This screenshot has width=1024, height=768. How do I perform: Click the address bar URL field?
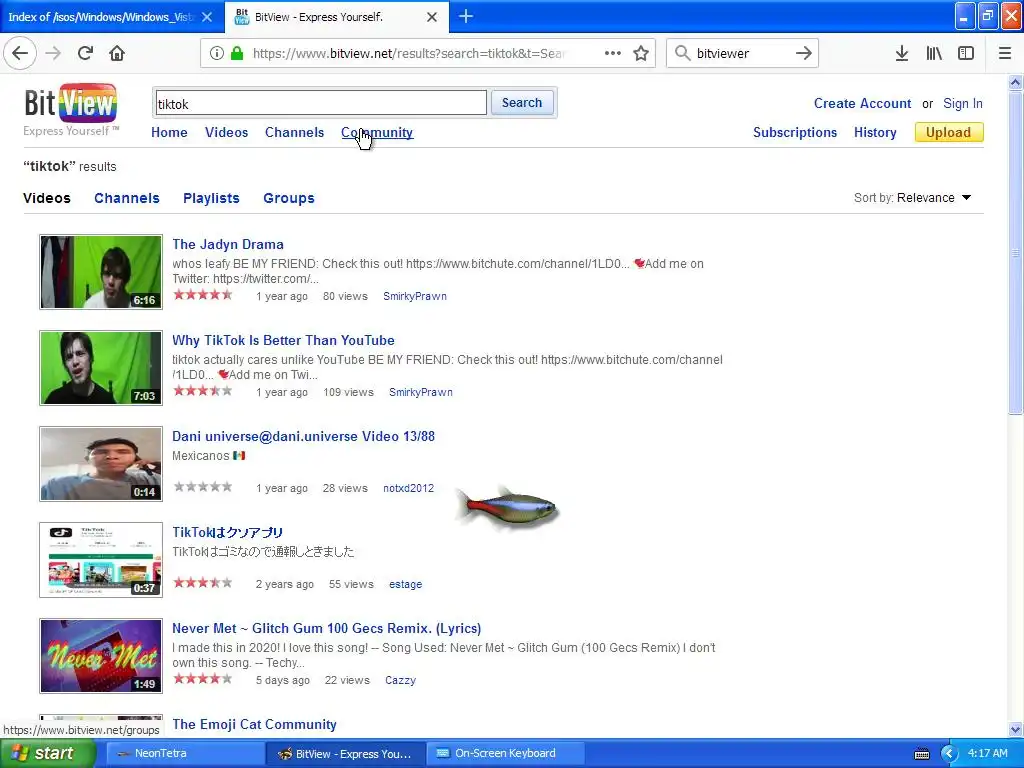409,53
